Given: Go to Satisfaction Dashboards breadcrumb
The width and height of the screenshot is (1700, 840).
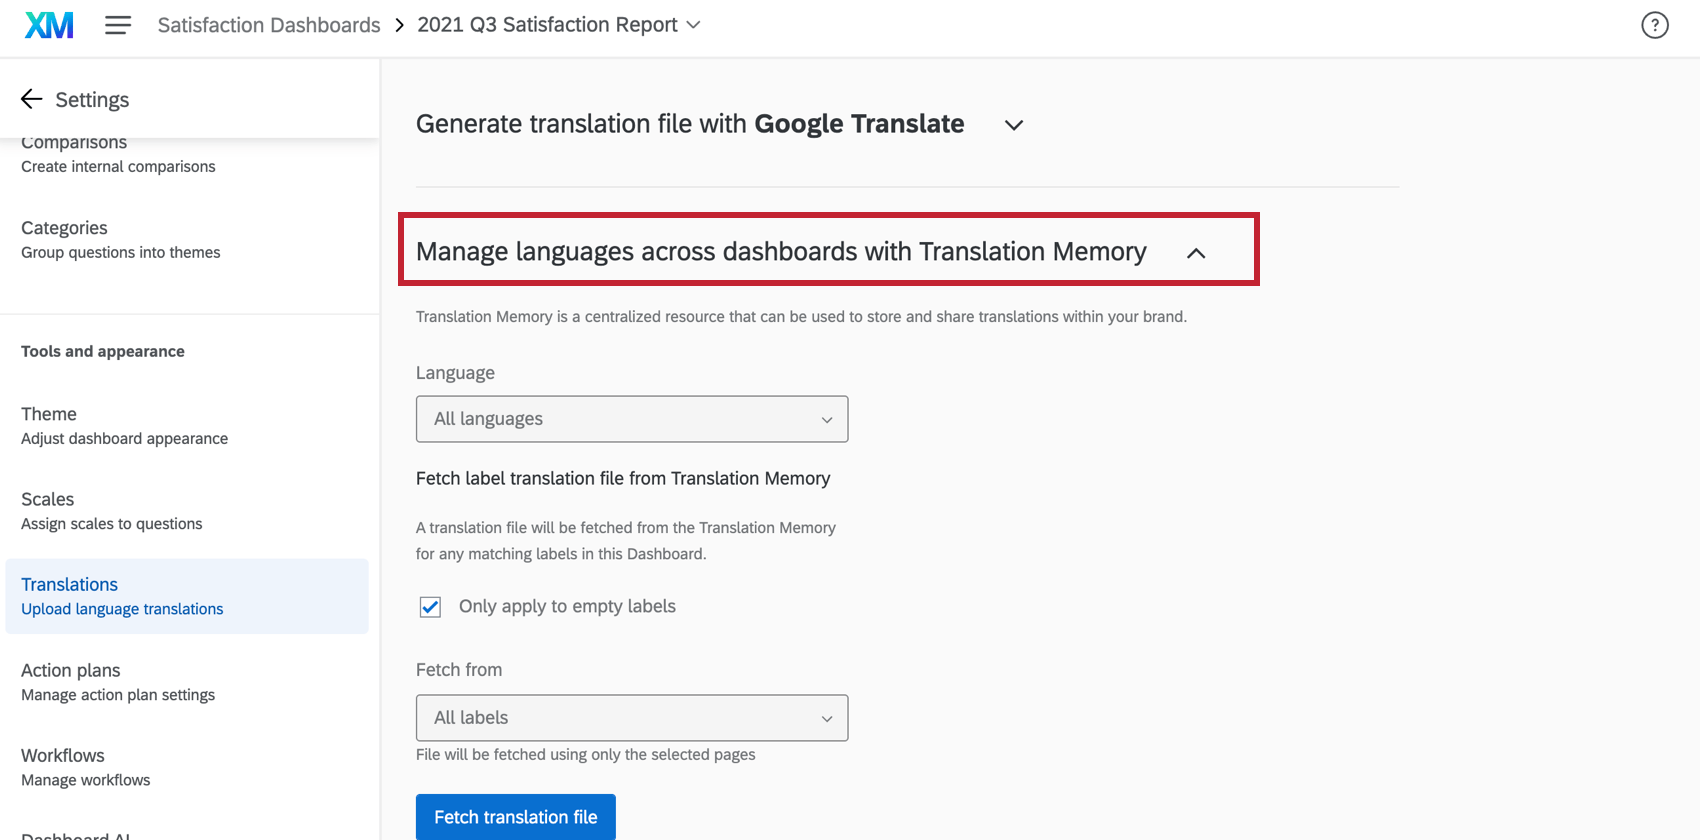Looking at the screenshot, I should (269, 25).
